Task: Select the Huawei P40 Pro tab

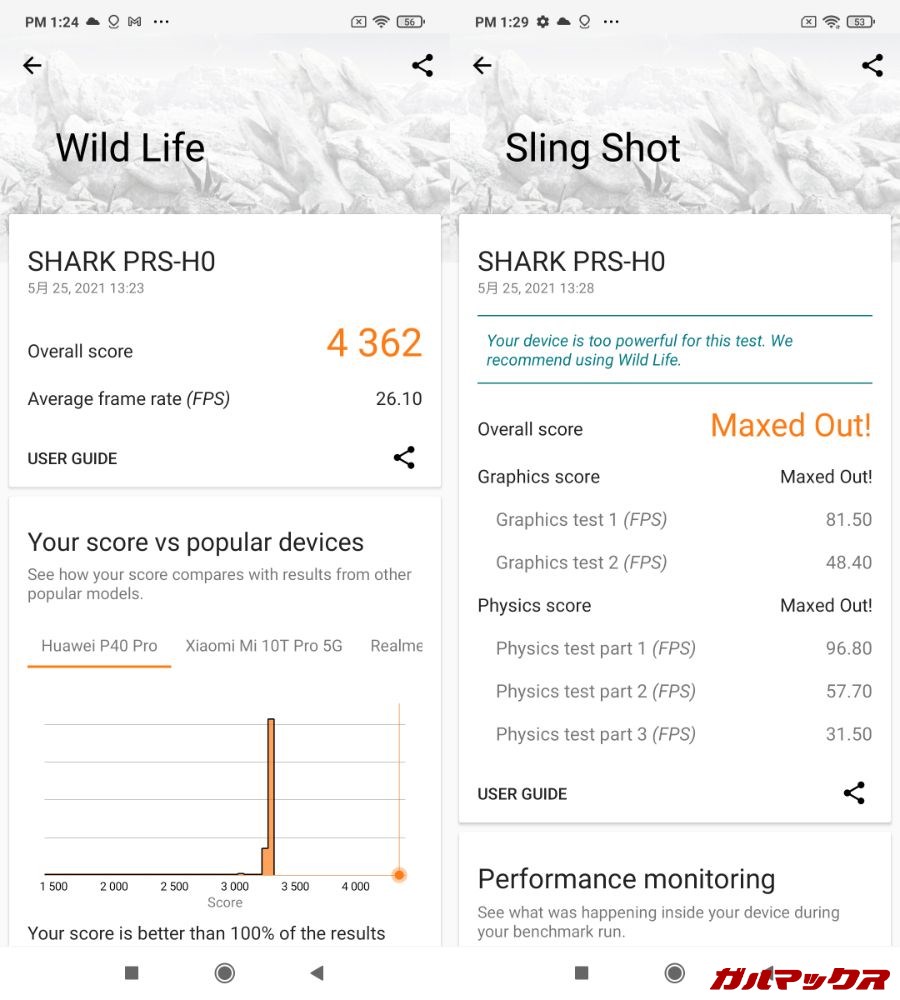Action: [99, 646]
